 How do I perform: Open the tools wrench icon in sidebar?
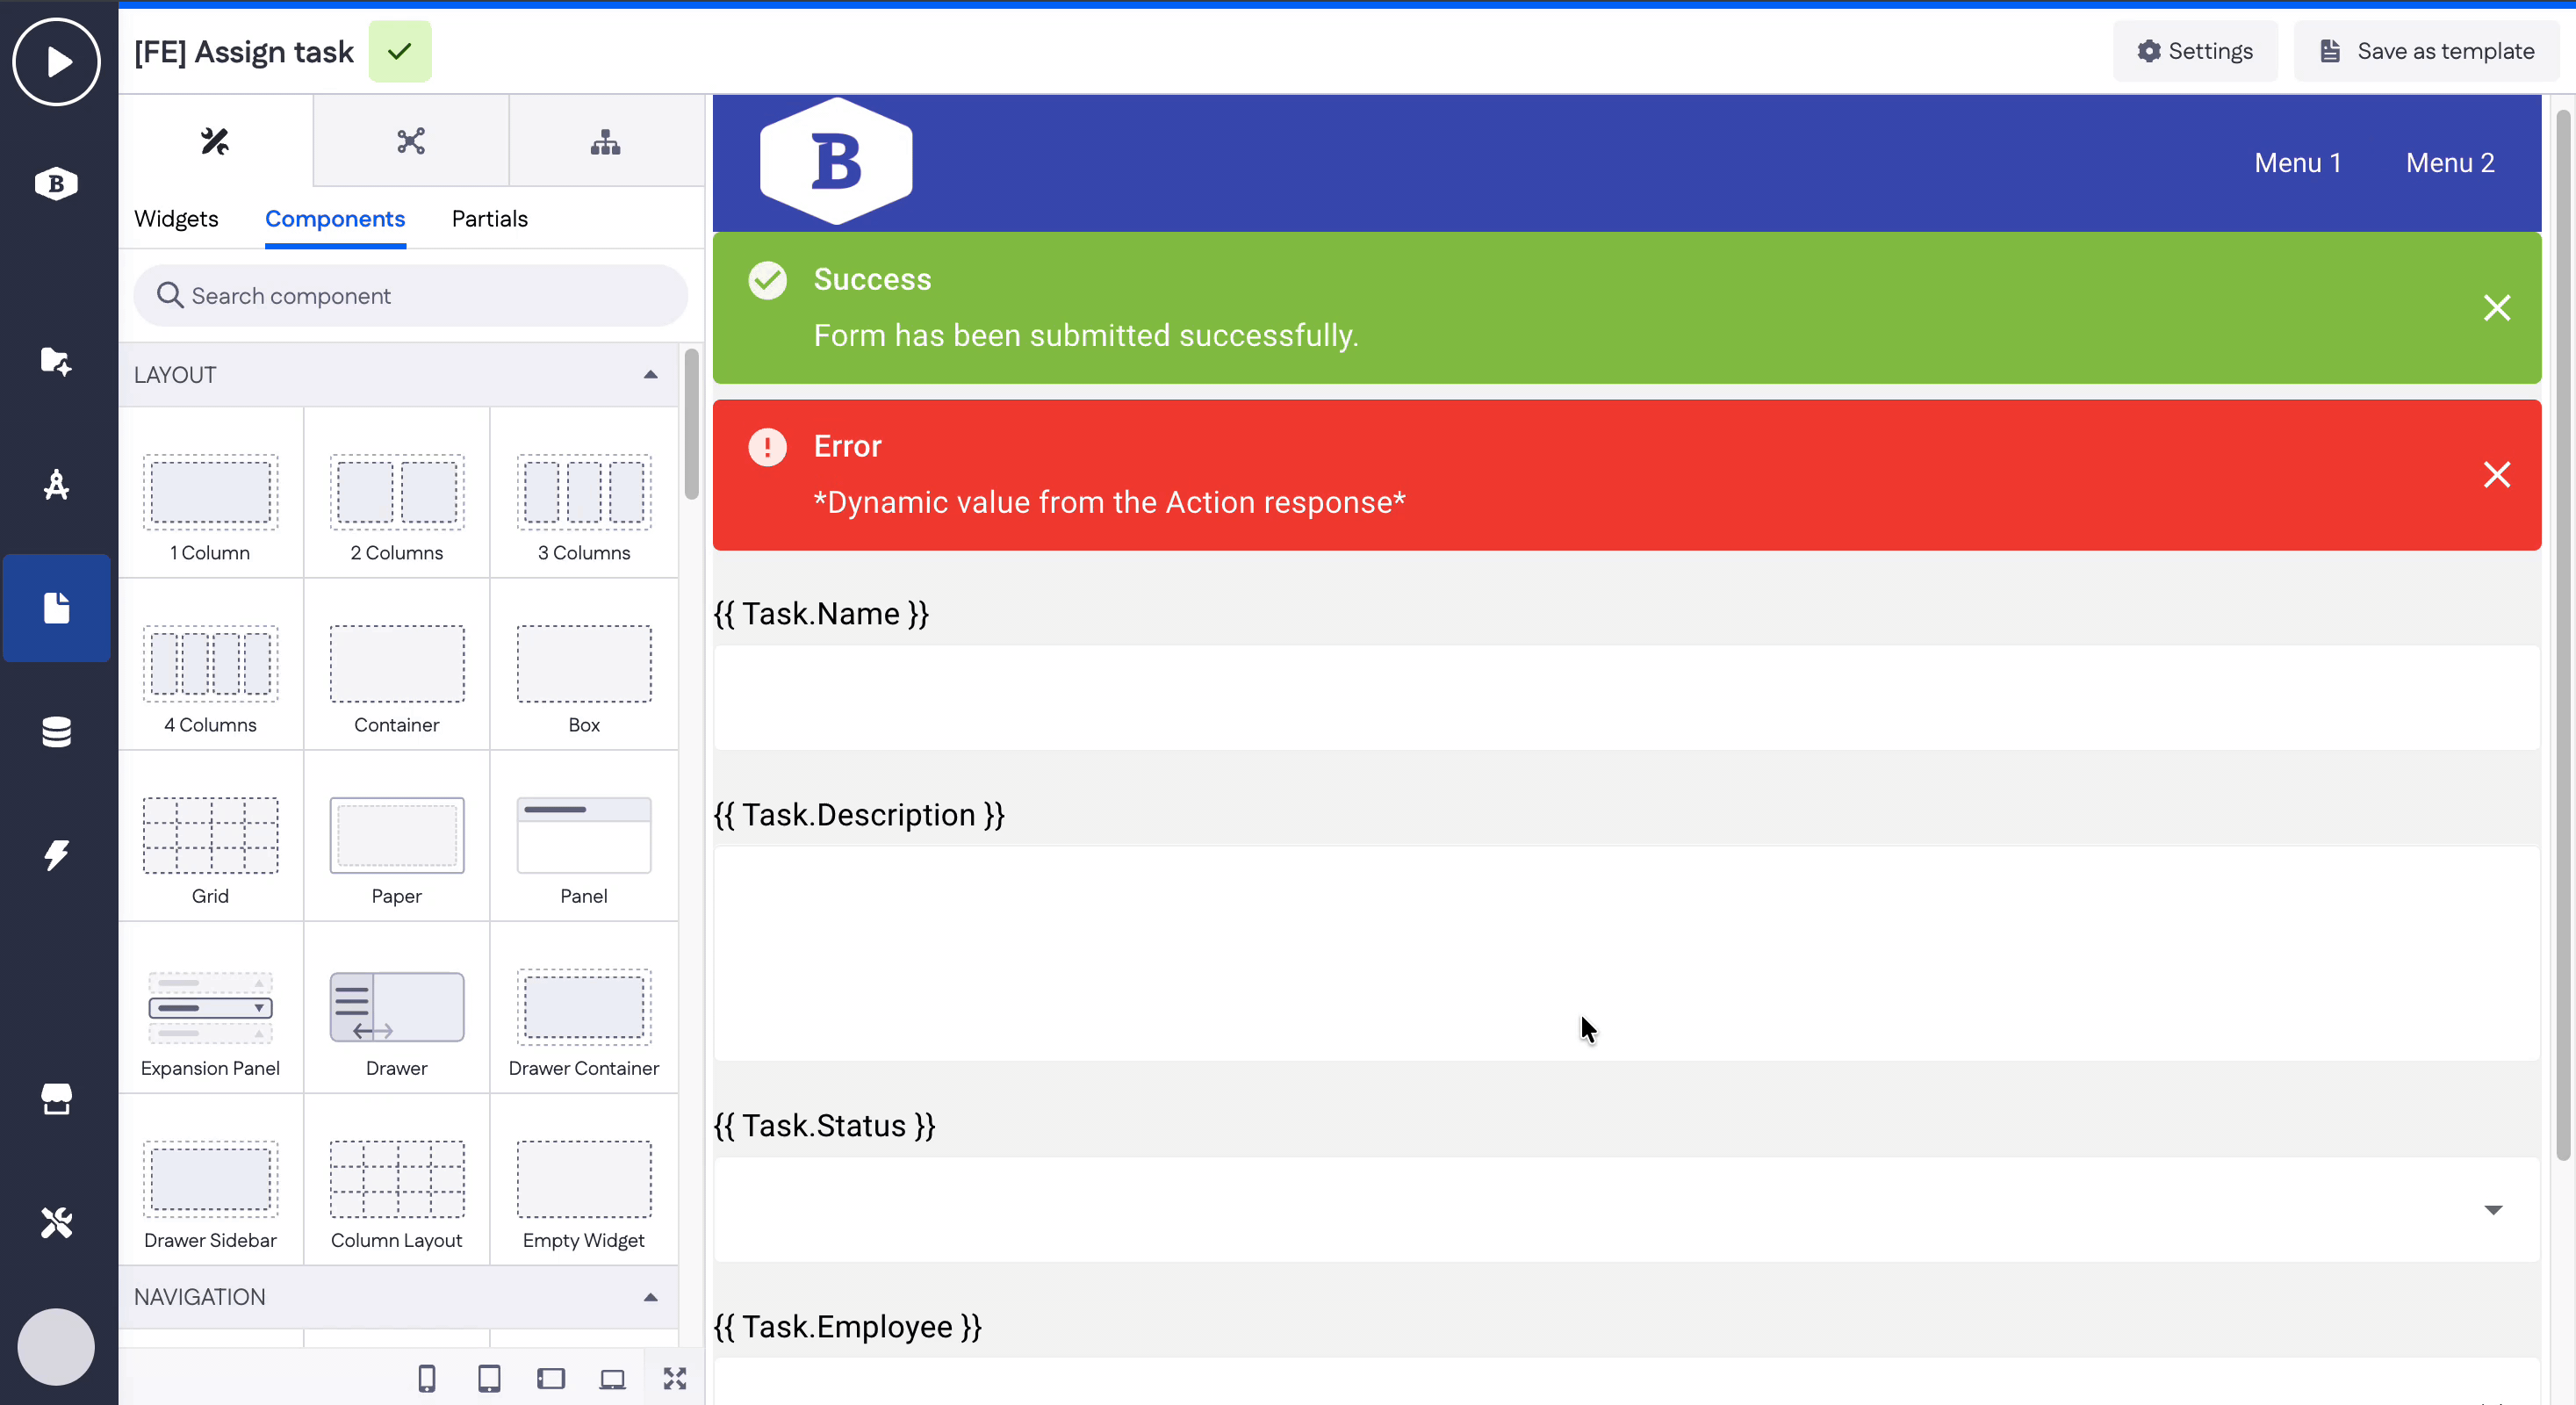tap(56, 1222)
